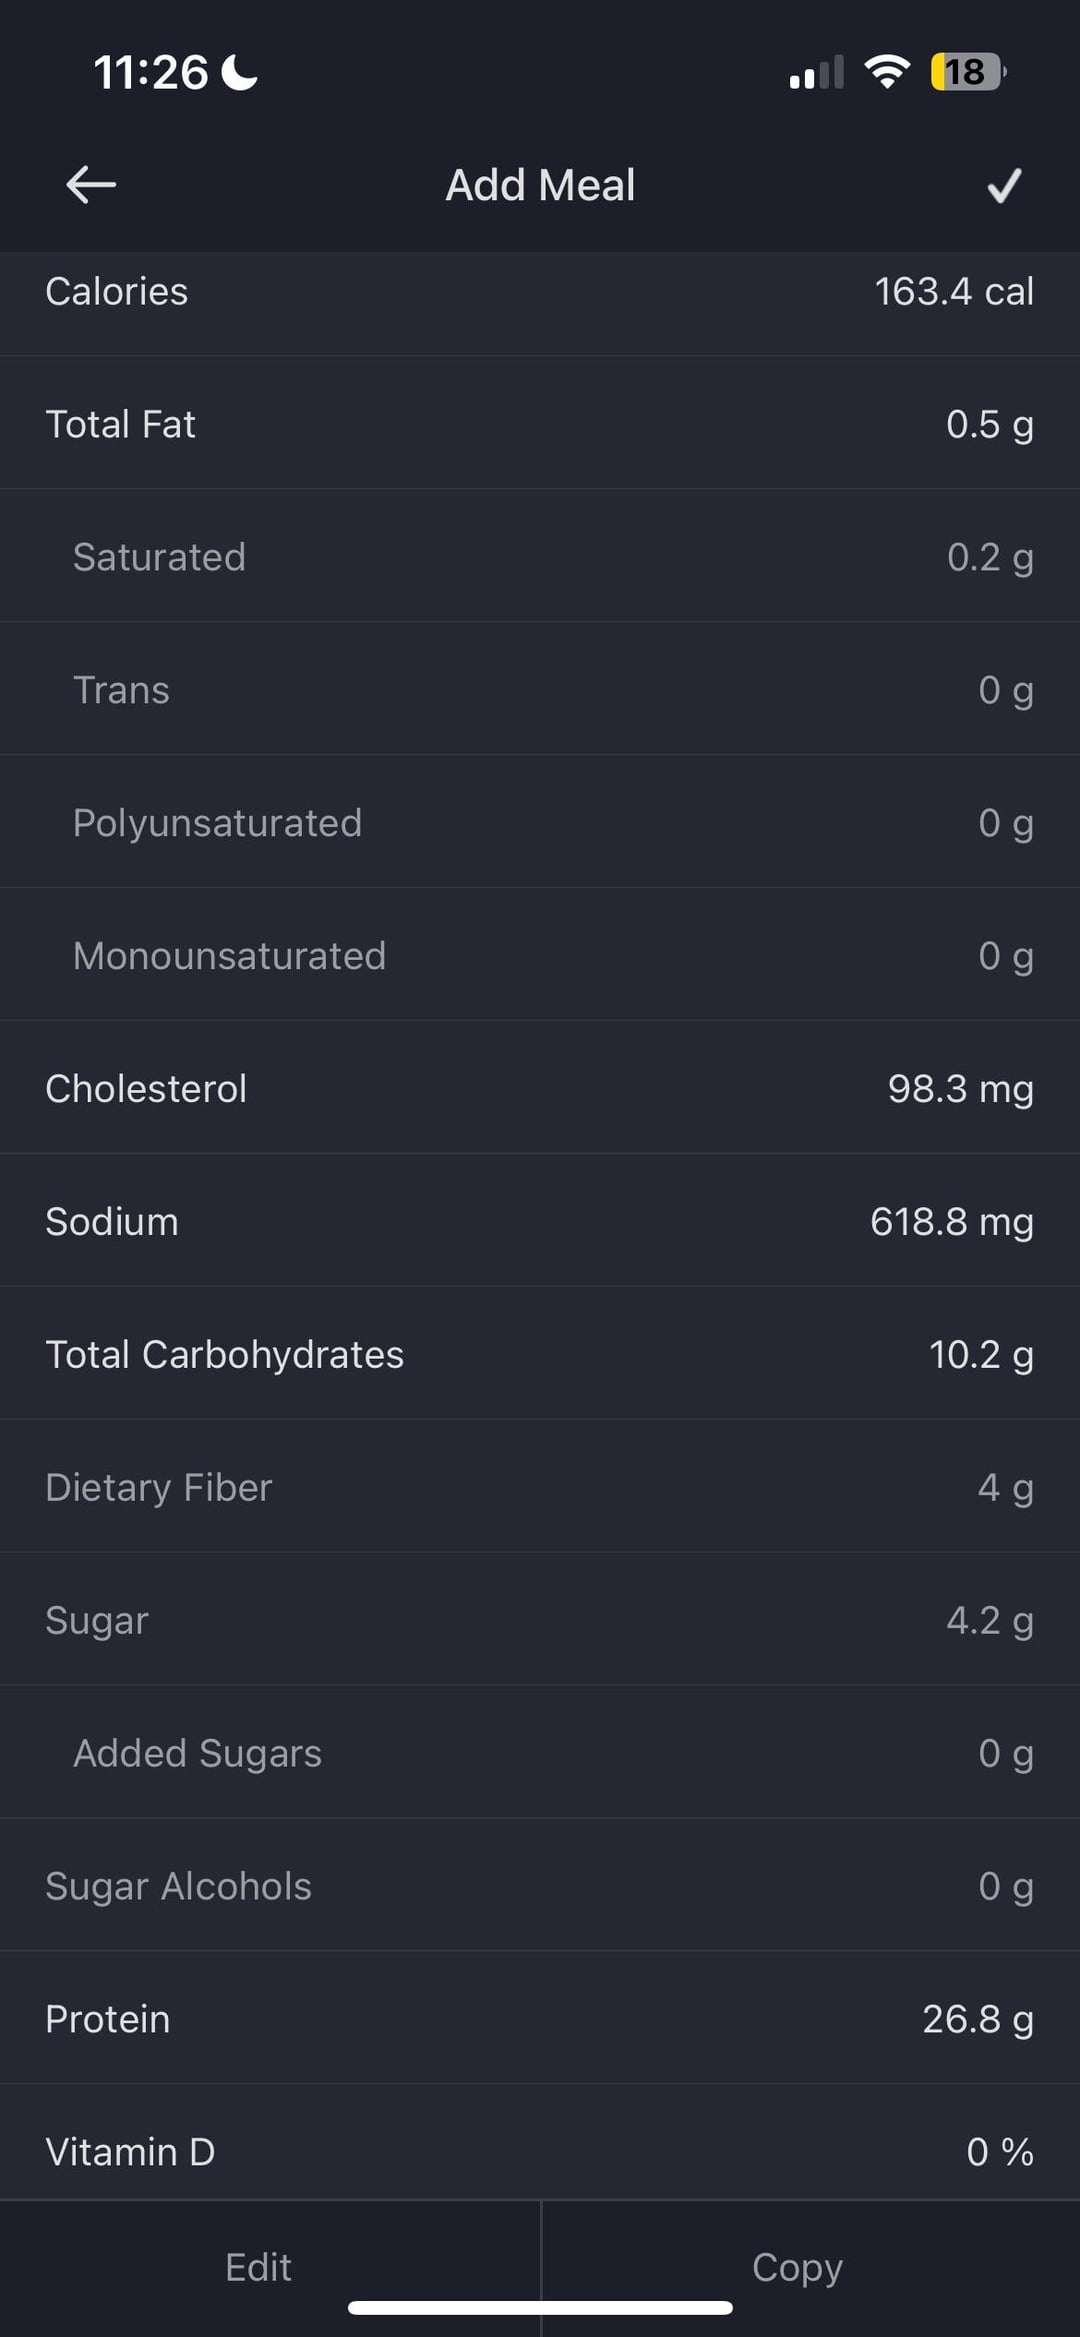Image resolution: width=1080 pixels, height=2337 pixels.
Task: Select the Calories row
Action: point(540,292)
